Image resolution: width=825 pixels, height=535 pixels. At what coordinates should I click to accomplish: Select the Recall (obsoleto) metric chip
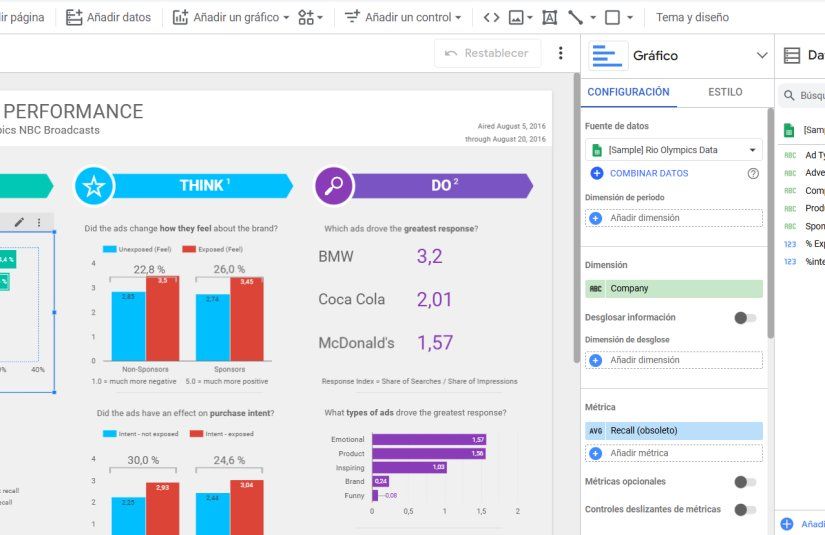(673, 431)
